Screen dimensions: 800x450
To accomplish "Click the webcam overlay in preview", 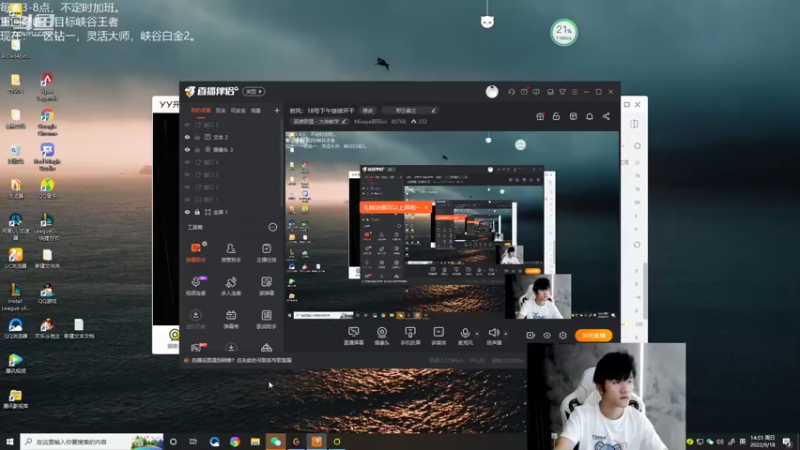I will point(538,296).
